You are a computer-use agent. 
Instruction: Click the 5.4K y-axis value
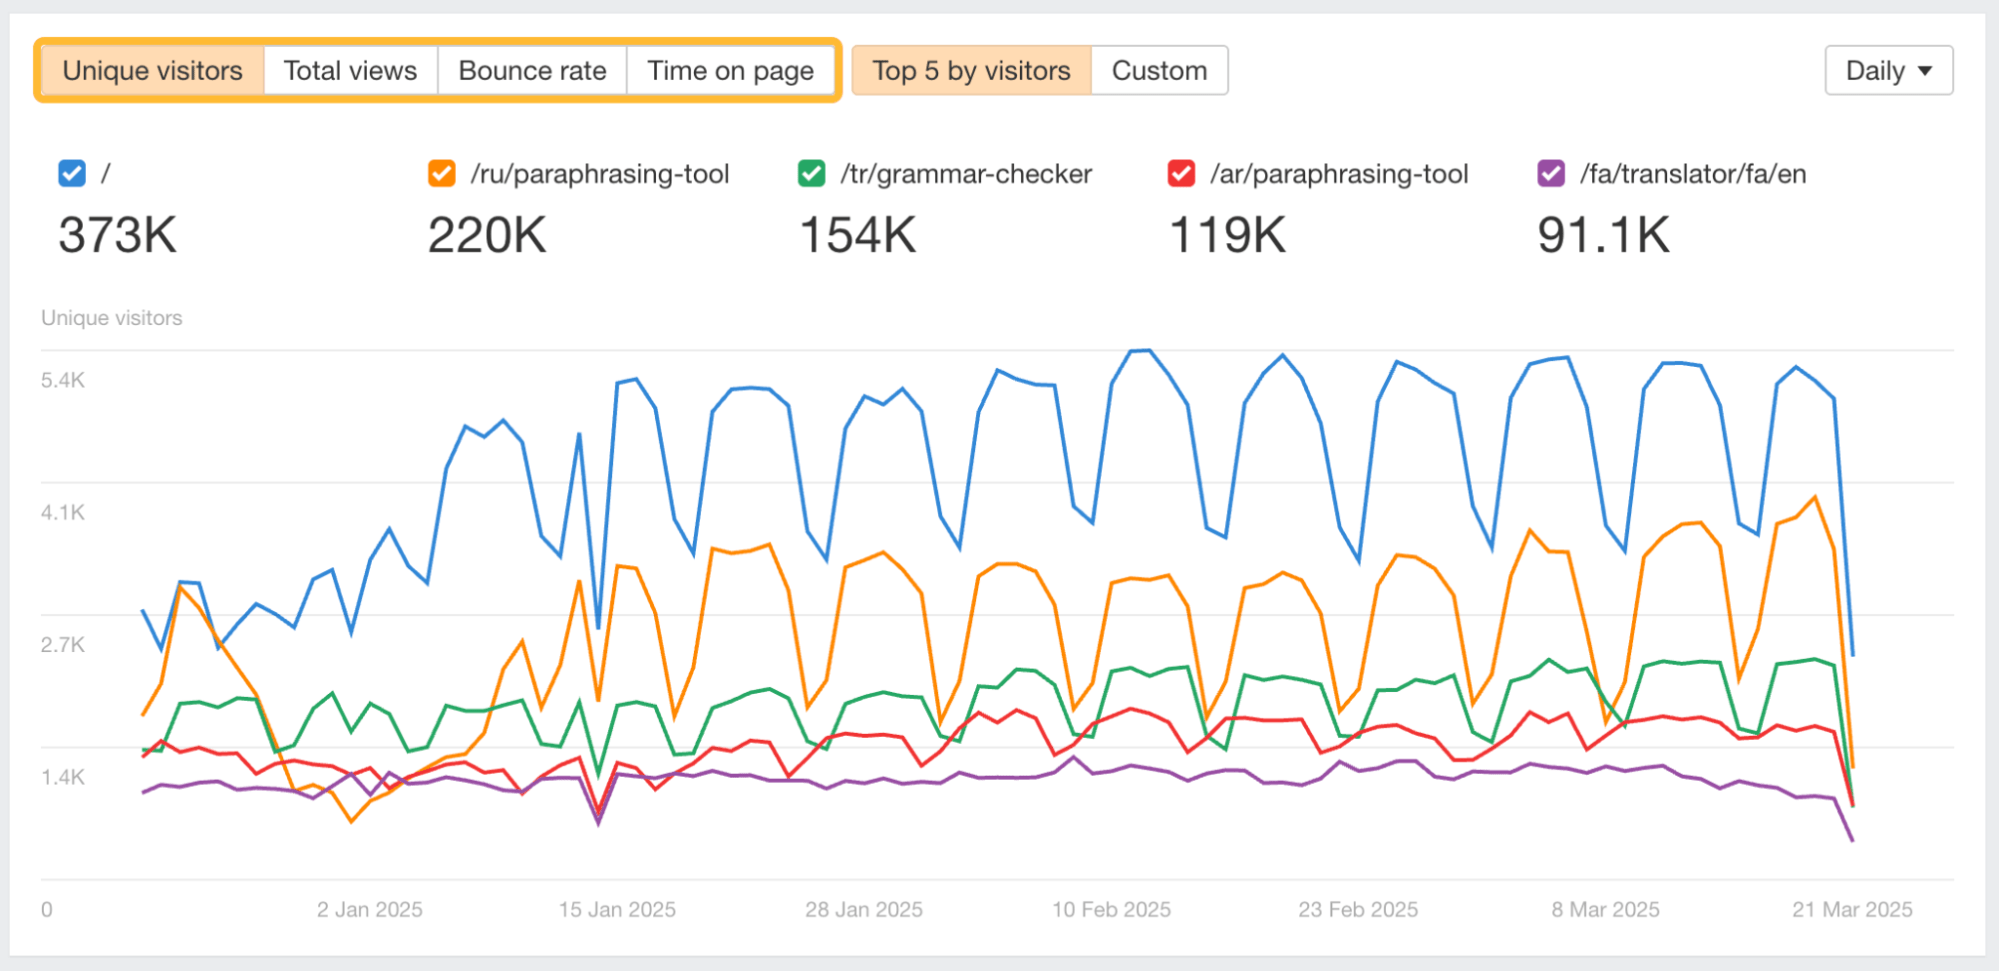(x=63, y=380)
